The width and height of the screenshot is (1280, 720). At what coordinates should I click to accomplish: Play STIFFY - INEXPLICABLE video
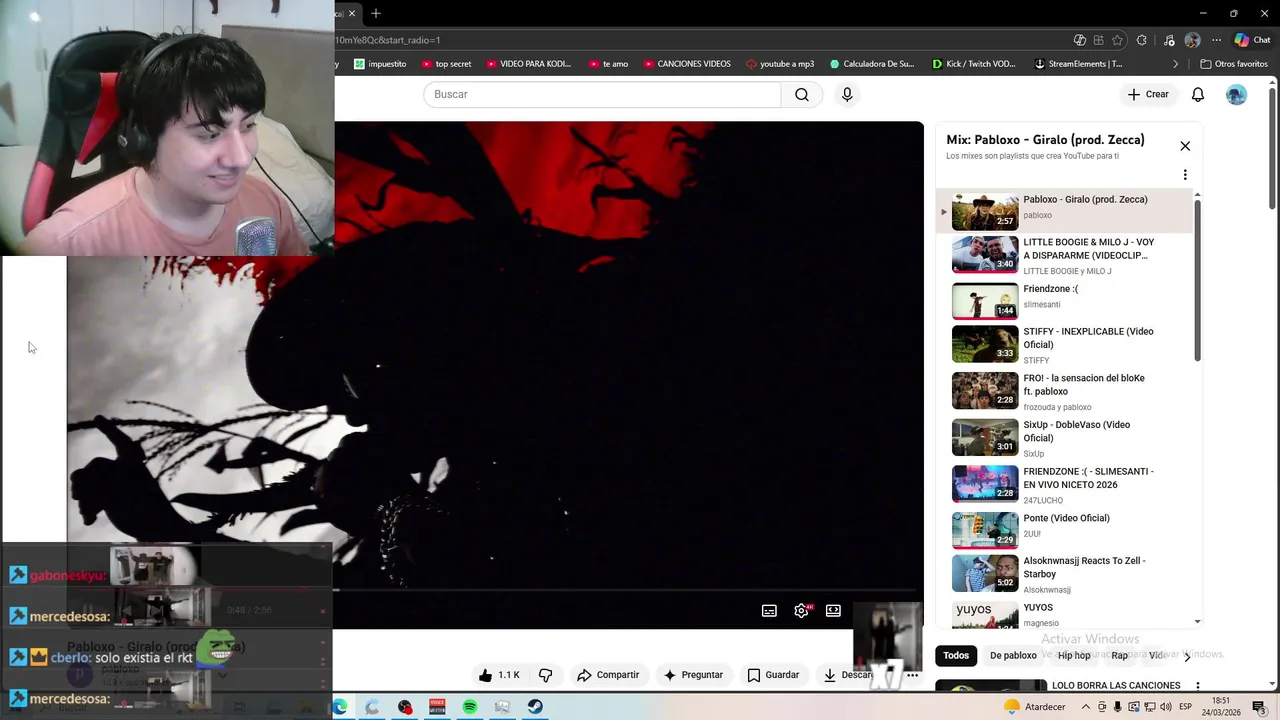1065,345
